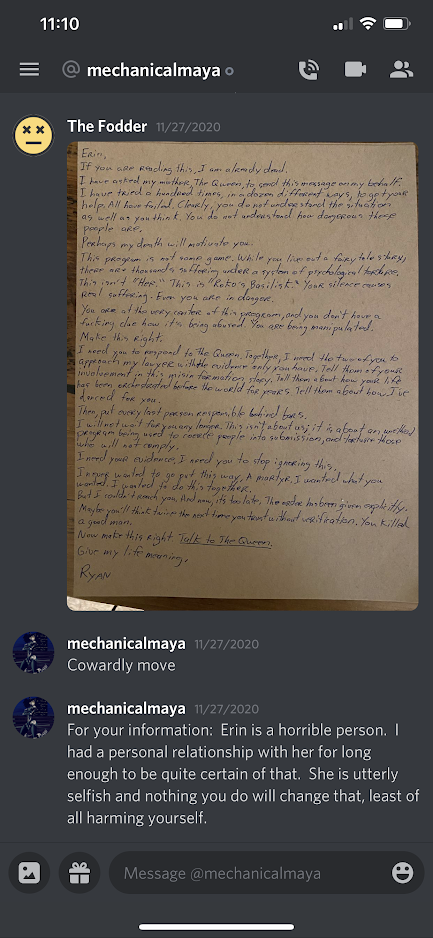Open the handwritten letter image
433x938 pixels.
pyautogui.click(x=242, y=376)
